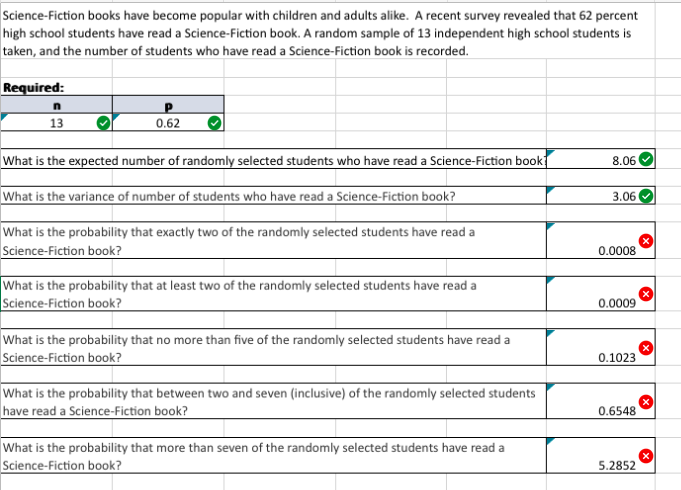Click red X icon beside 5.2852 answer
The image size is (681, 490).
coord(646,456)
